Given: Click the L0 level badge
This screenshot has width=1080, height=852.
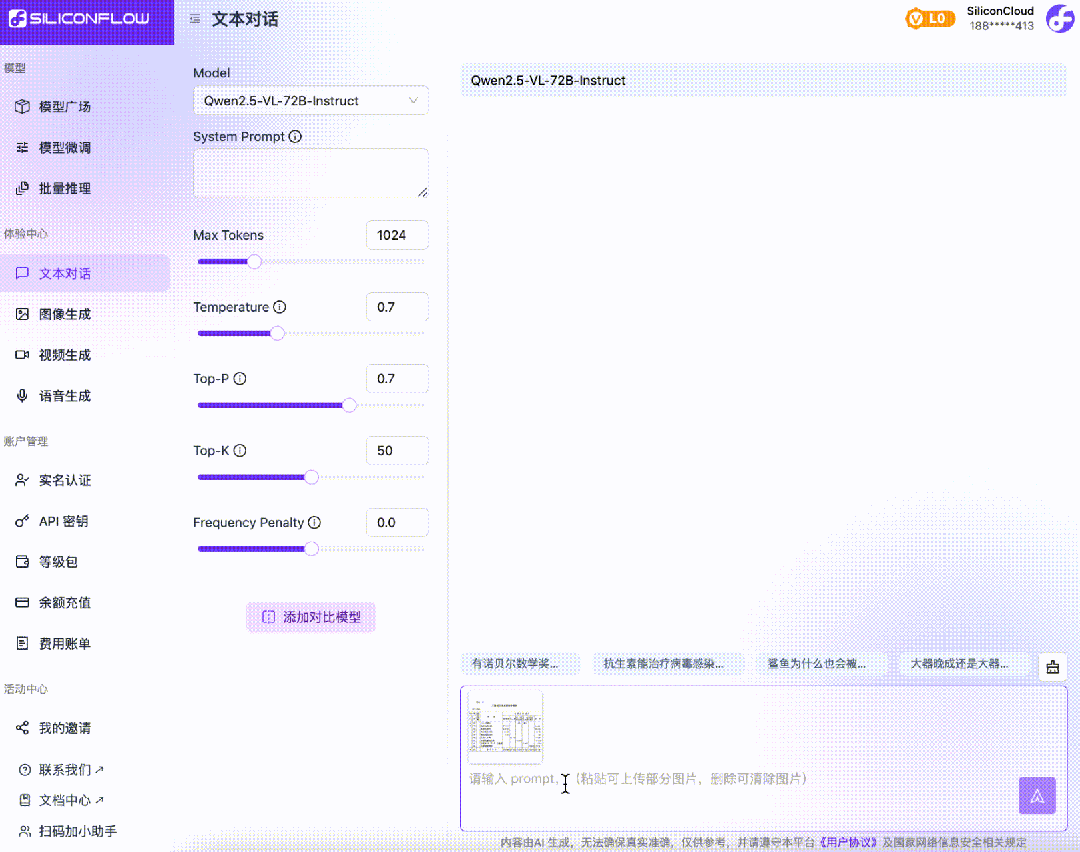Looking at the screenshot, I should 930,19.
